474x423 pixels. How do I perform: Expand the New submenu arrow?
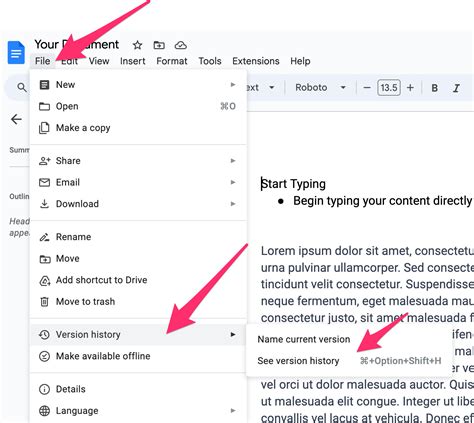click(x=233, y=85)
